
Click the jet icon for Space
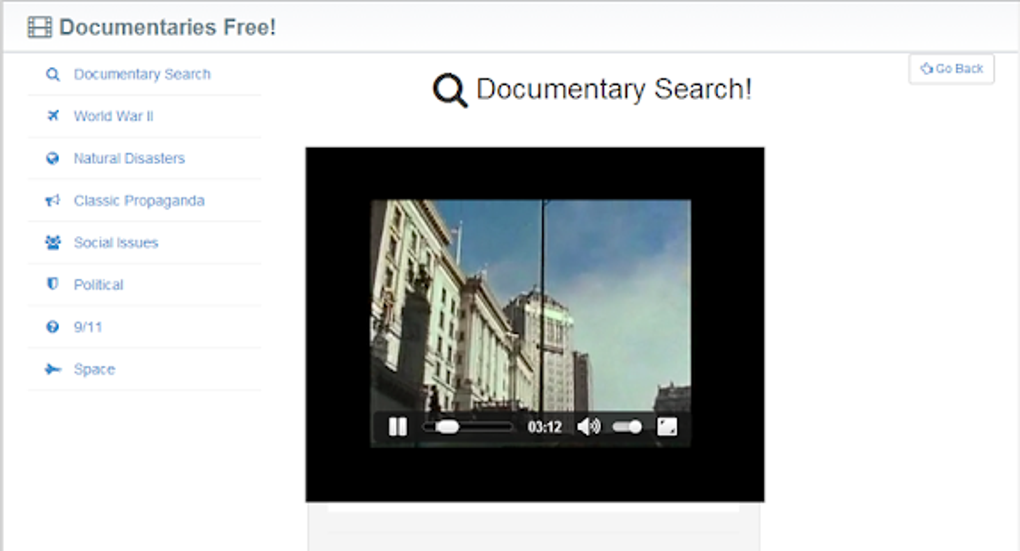click(53, 369)
